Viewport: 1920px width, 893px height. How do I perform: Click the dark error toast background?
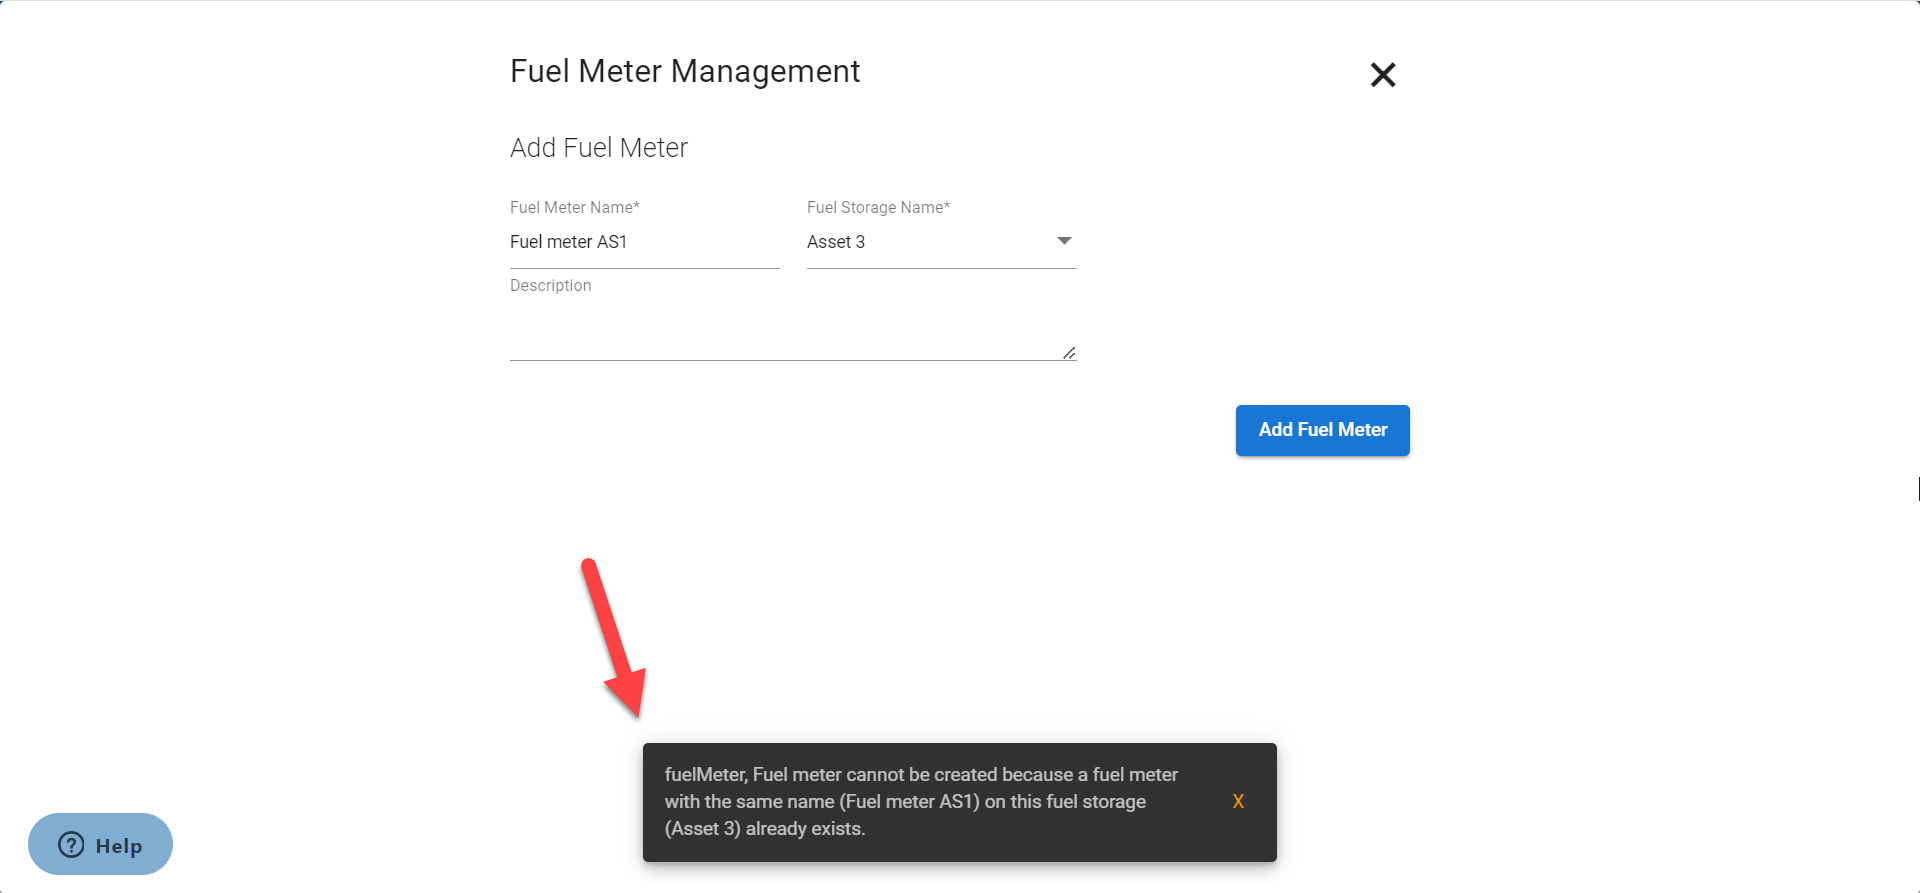[x=1200, y=845]
